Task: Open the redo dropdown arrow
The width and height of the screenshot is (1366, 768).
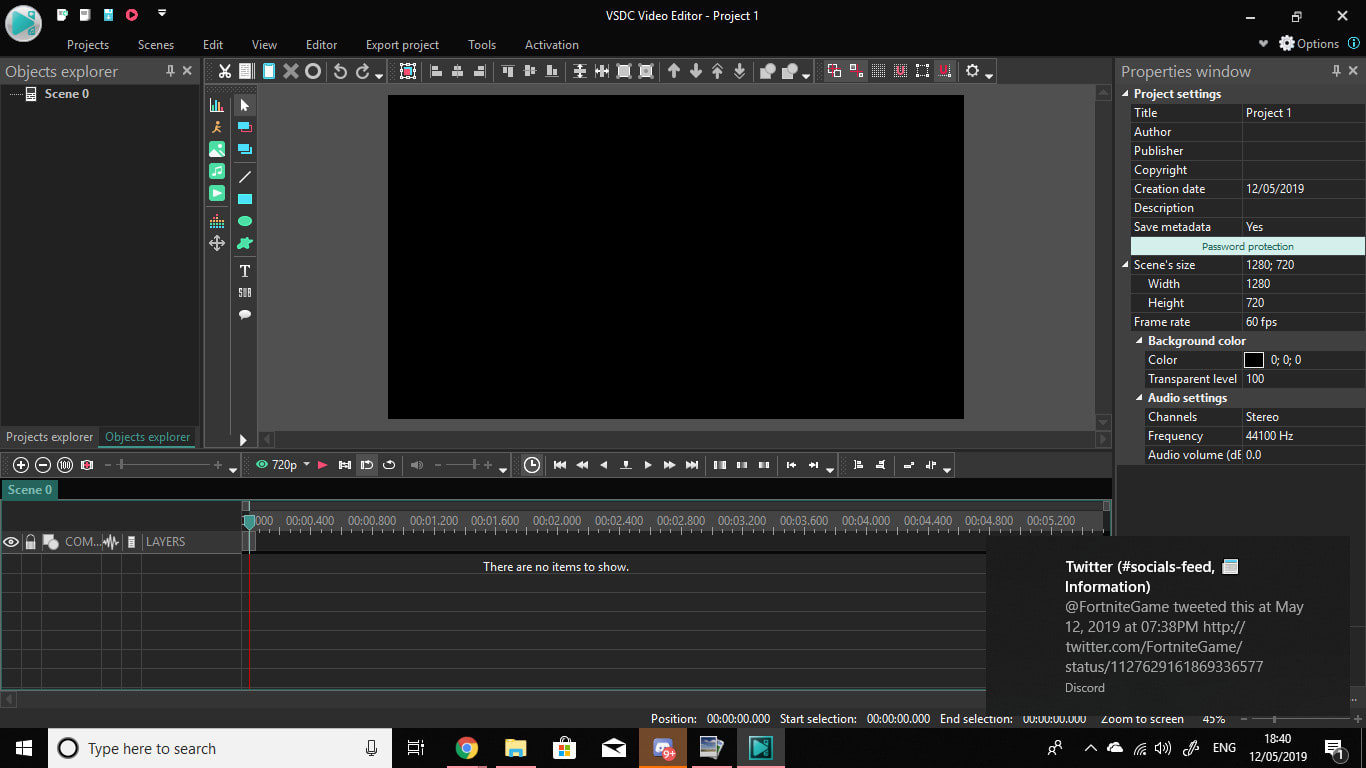Action: (379, 75)
